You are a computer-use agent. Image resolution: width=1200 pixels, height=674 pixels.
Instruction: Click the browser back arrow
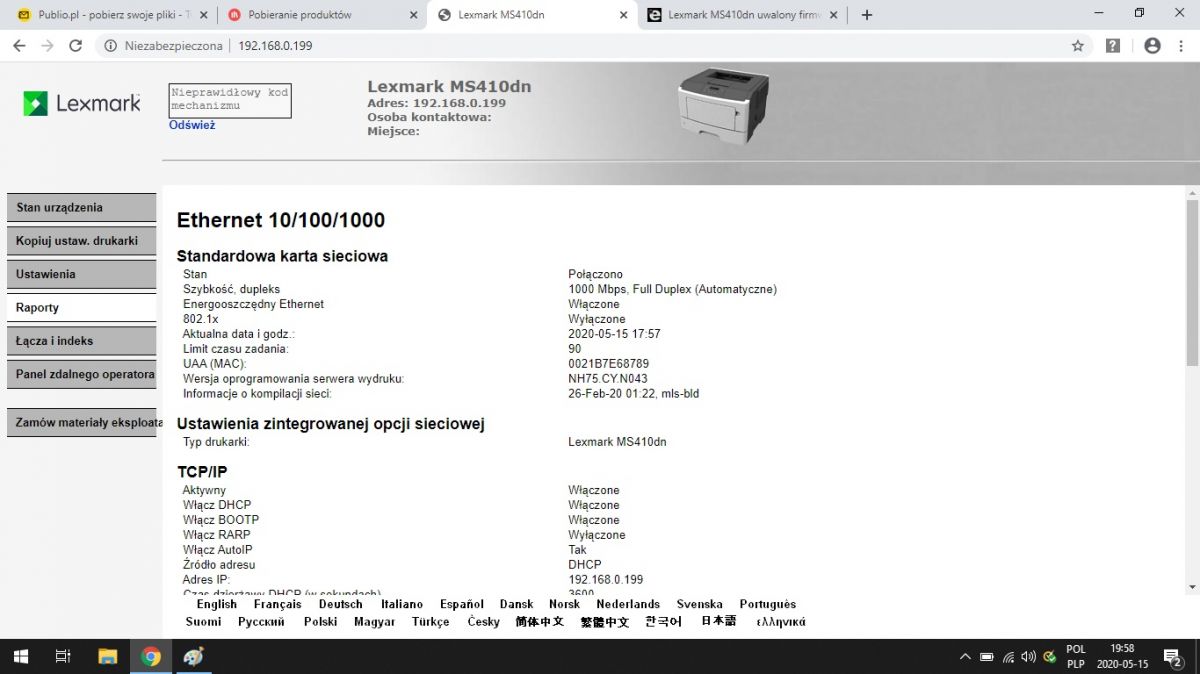pos(19,46)
